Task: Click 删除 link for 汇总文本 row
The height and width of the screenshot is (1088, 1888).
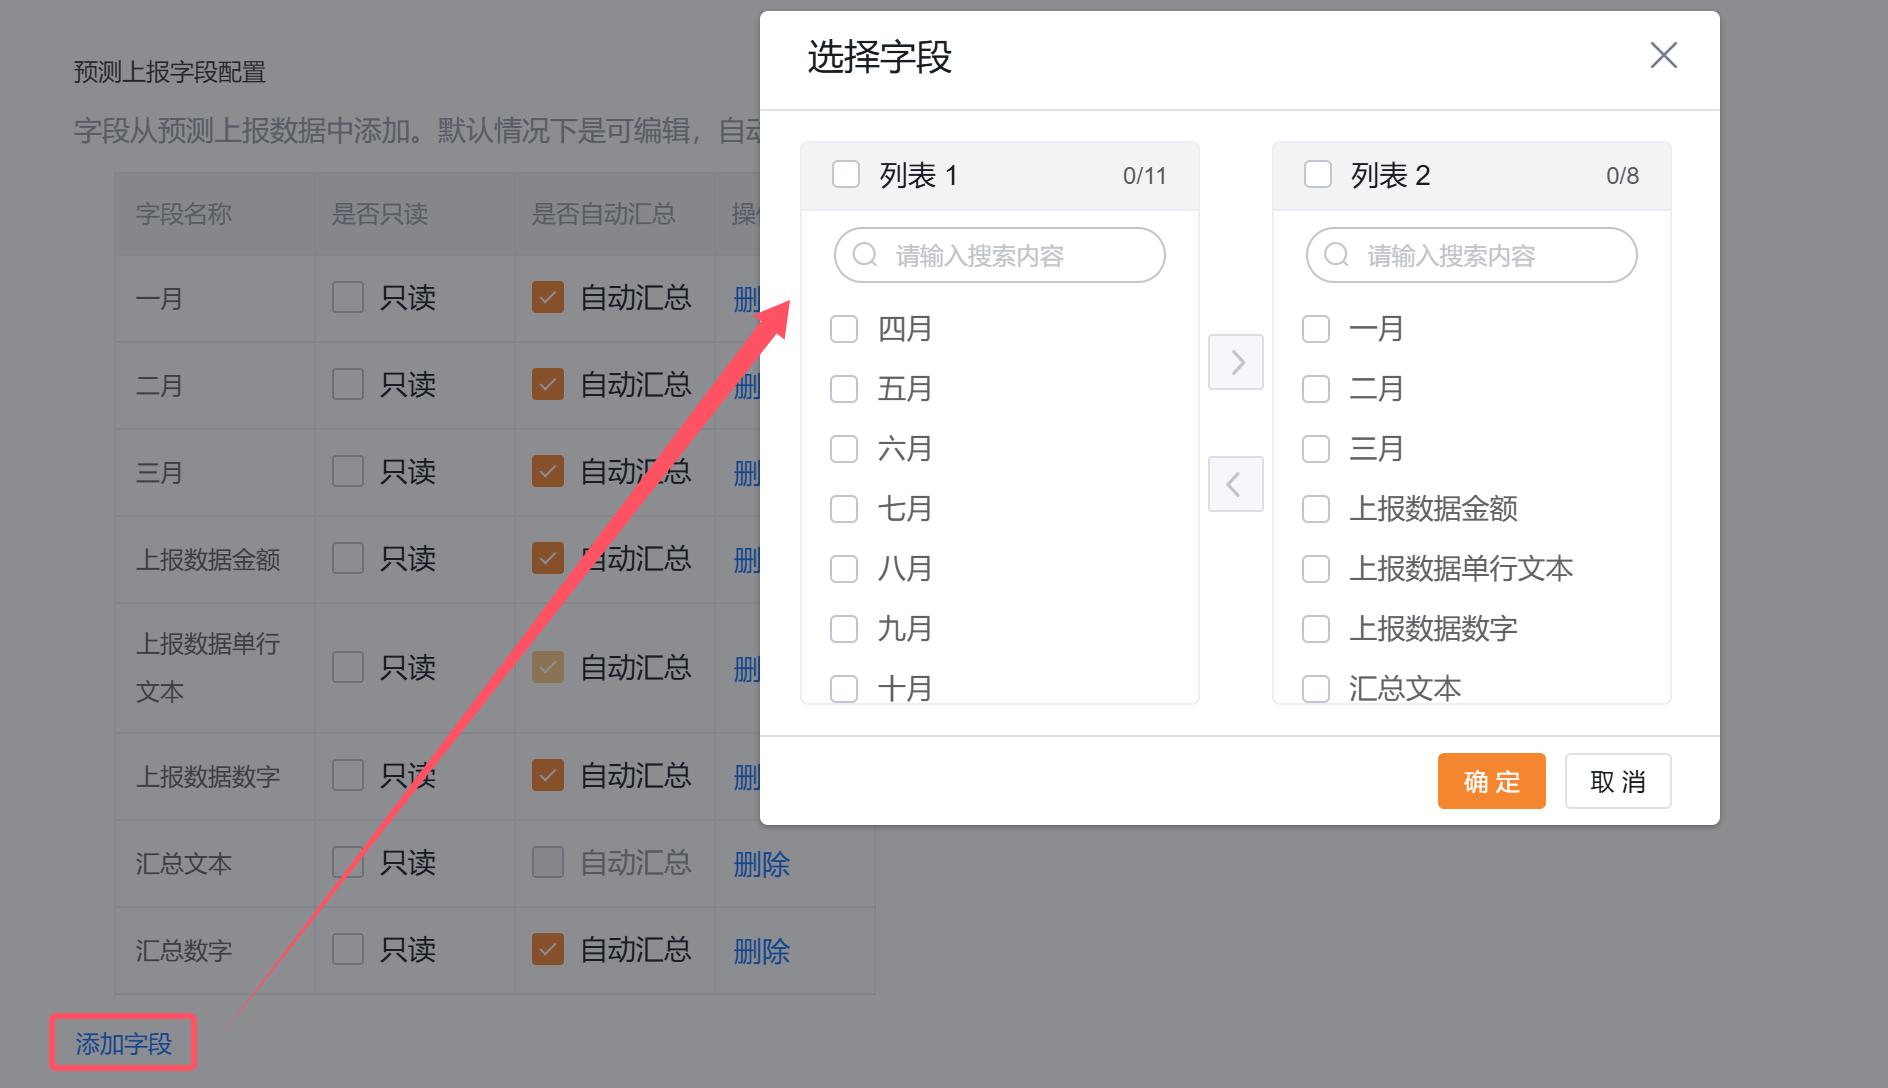Action: [x=761, y=864]
